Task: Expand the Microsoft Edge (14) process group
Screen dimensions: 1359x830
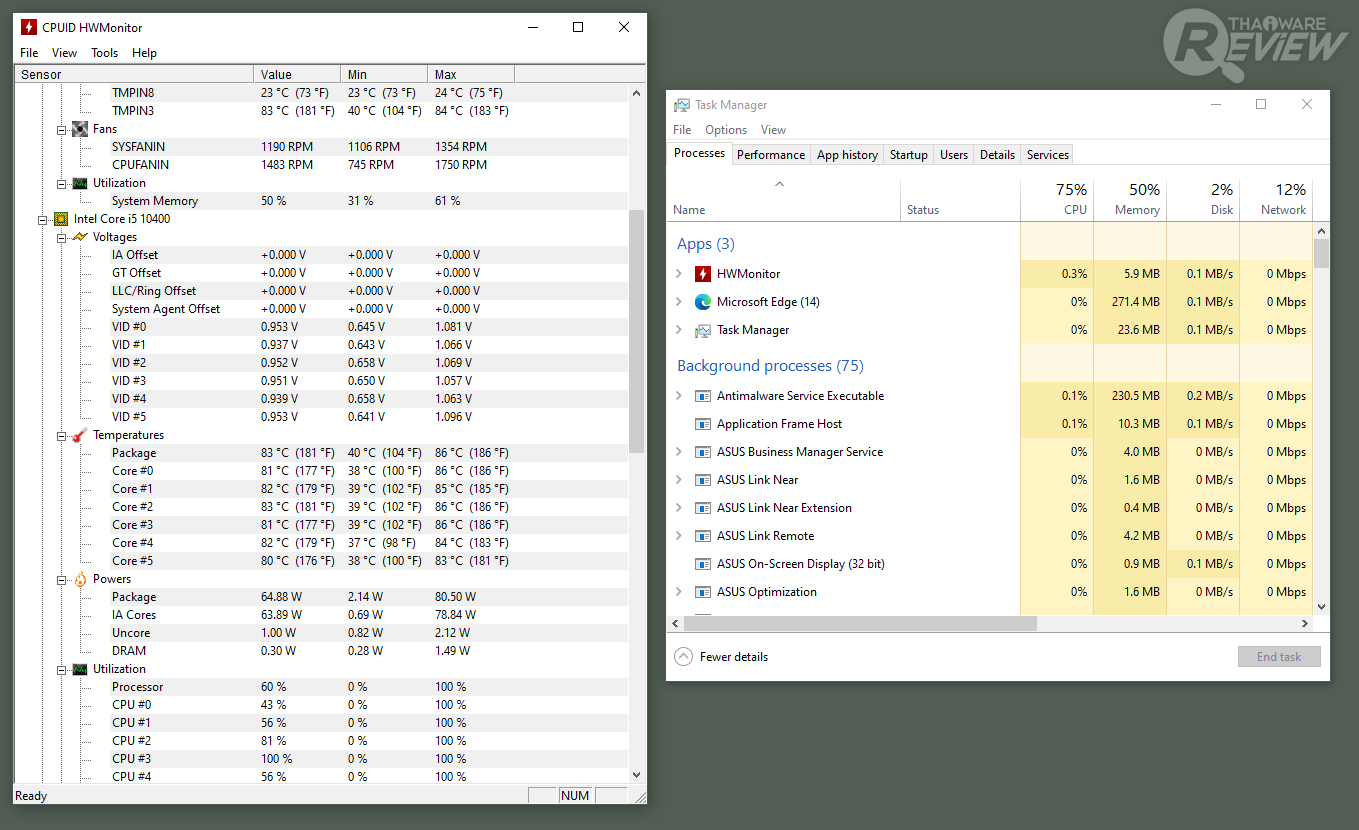Action: tap(679, 302)
